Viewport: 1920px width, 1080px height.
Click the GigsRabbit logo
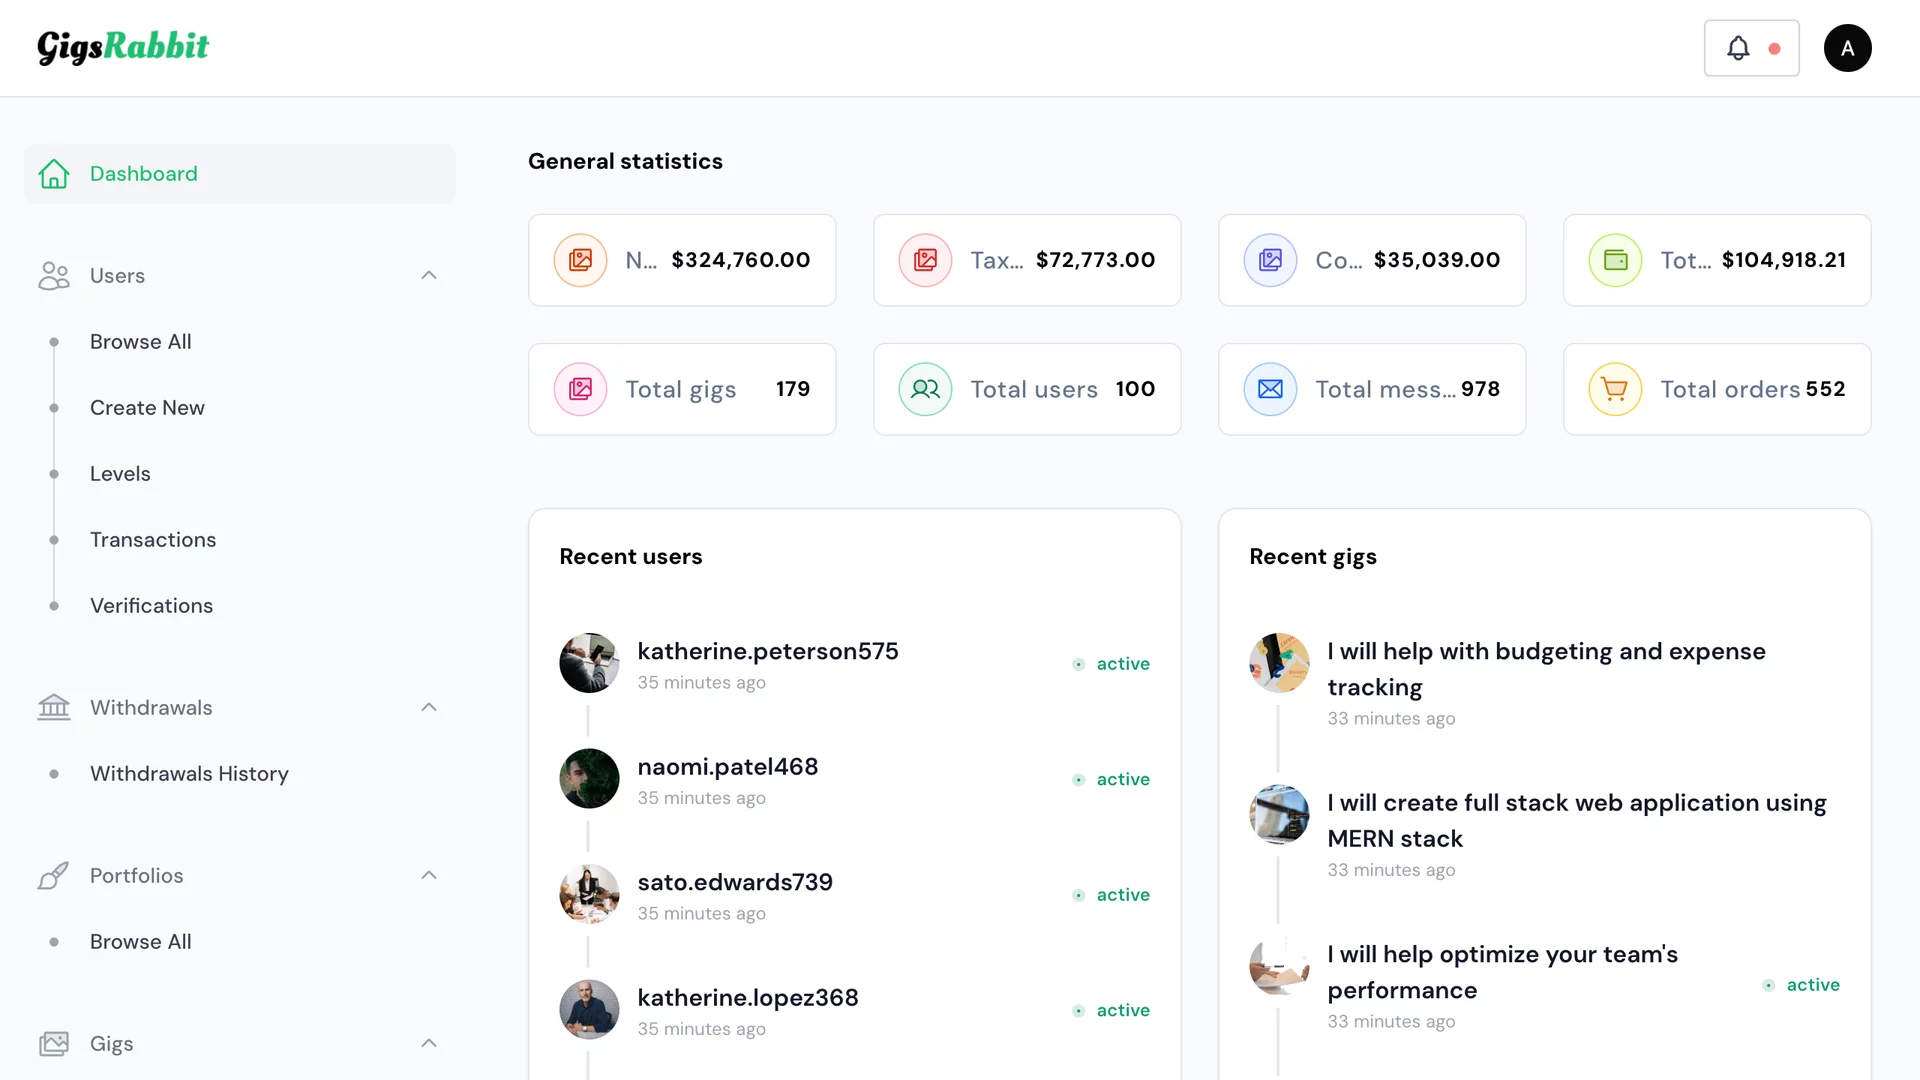coord(123,47)
